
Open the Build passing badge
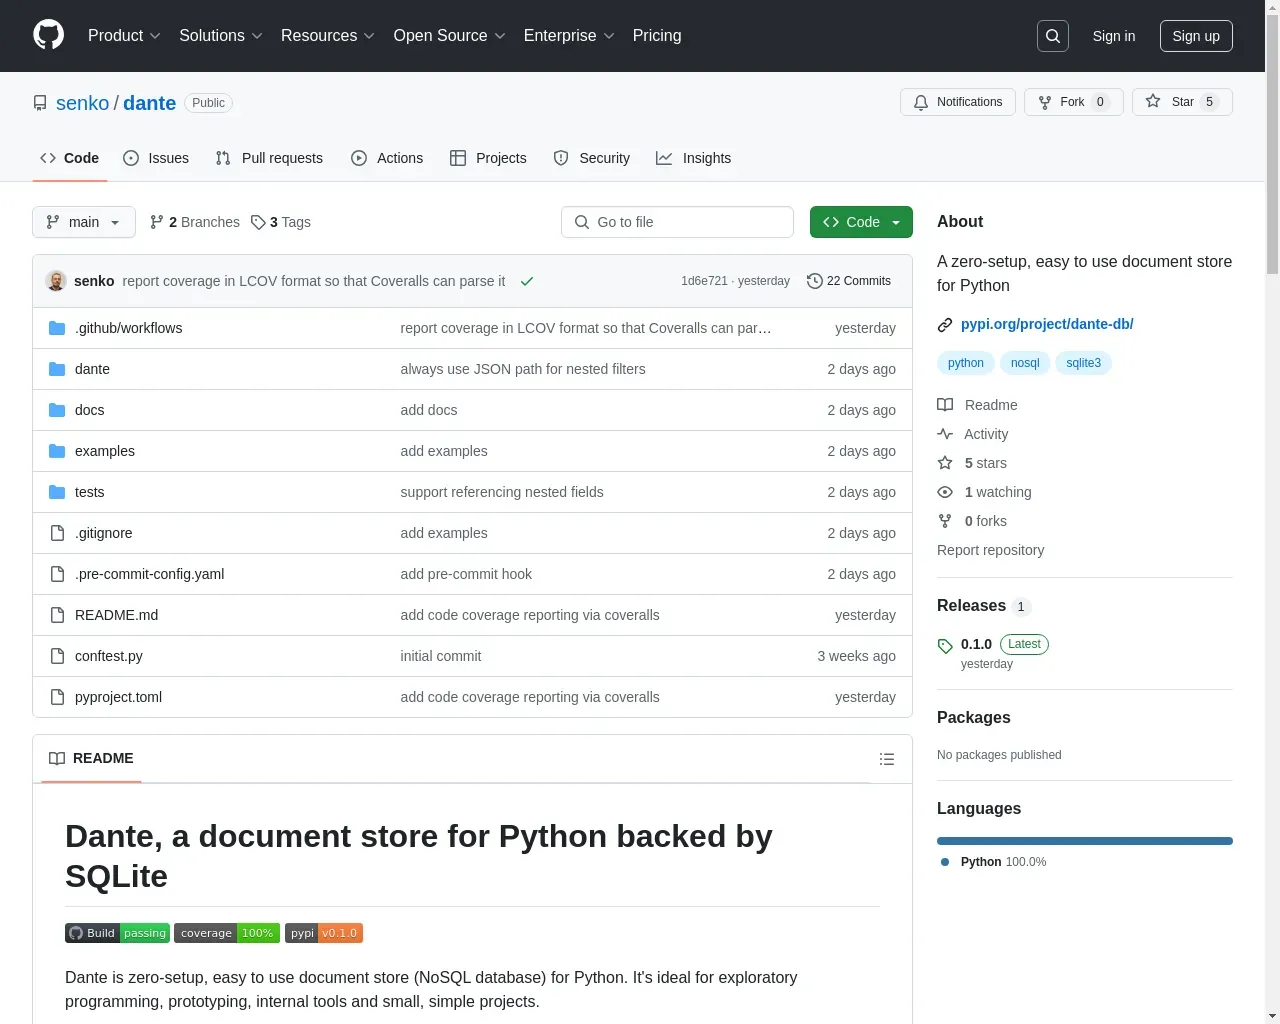117,933
